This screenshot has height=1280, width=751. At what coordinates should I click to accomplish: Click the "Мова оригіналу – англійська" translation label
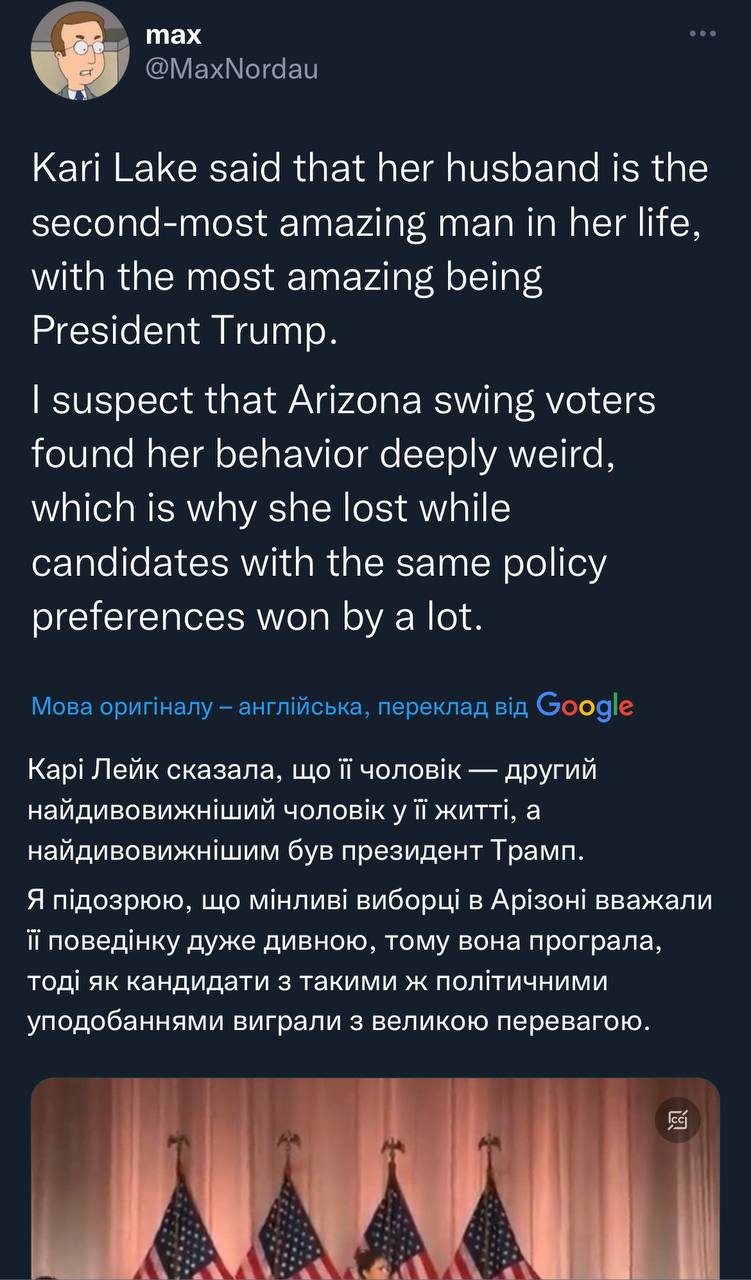[x=196, y=707]
